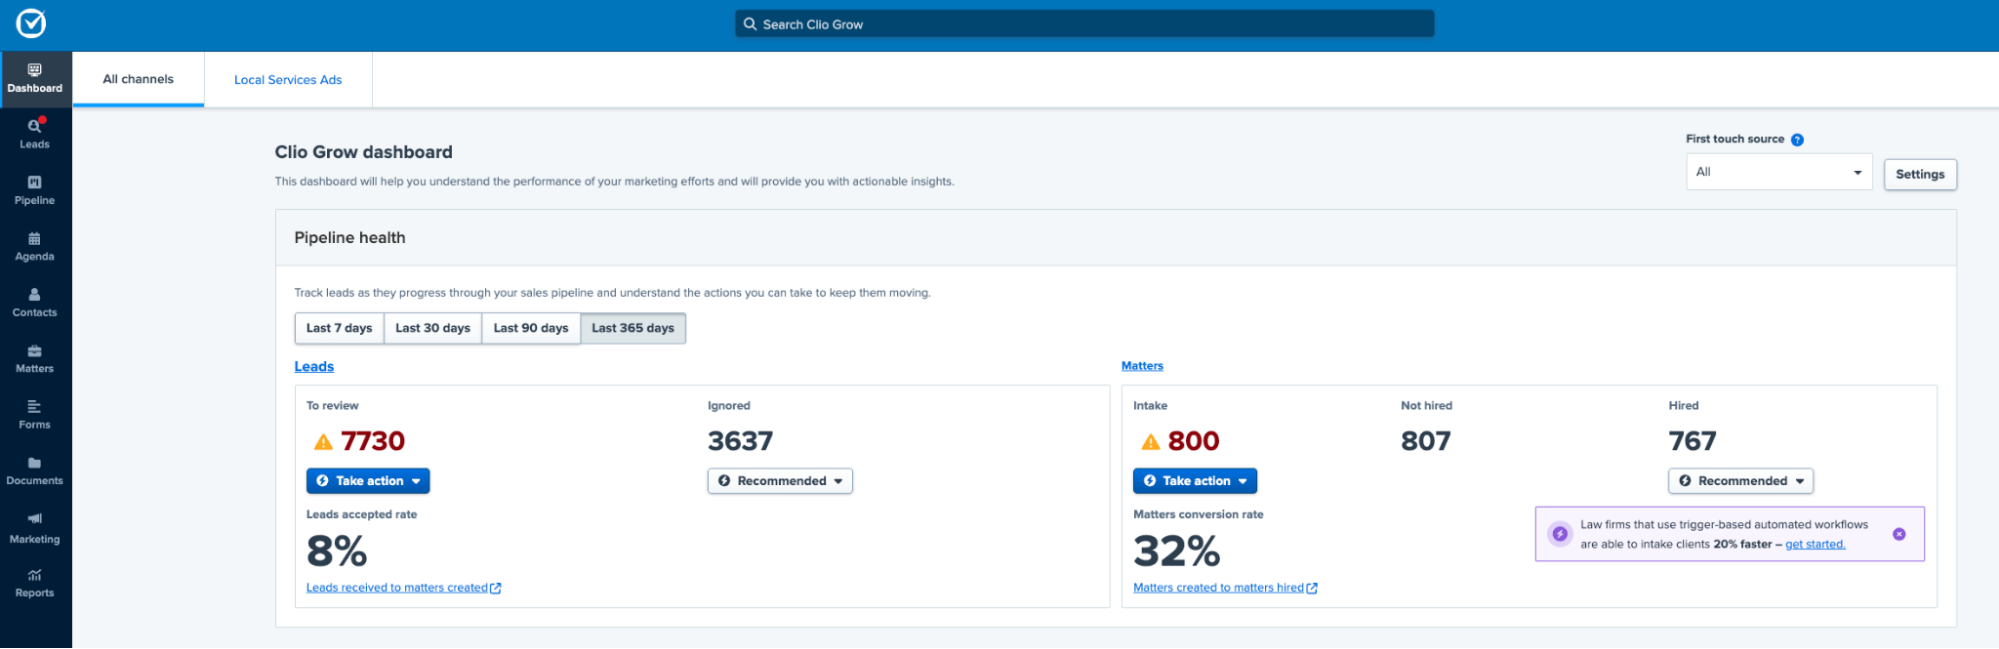Click the 807 Not hired count

(x=1426, y=441)
